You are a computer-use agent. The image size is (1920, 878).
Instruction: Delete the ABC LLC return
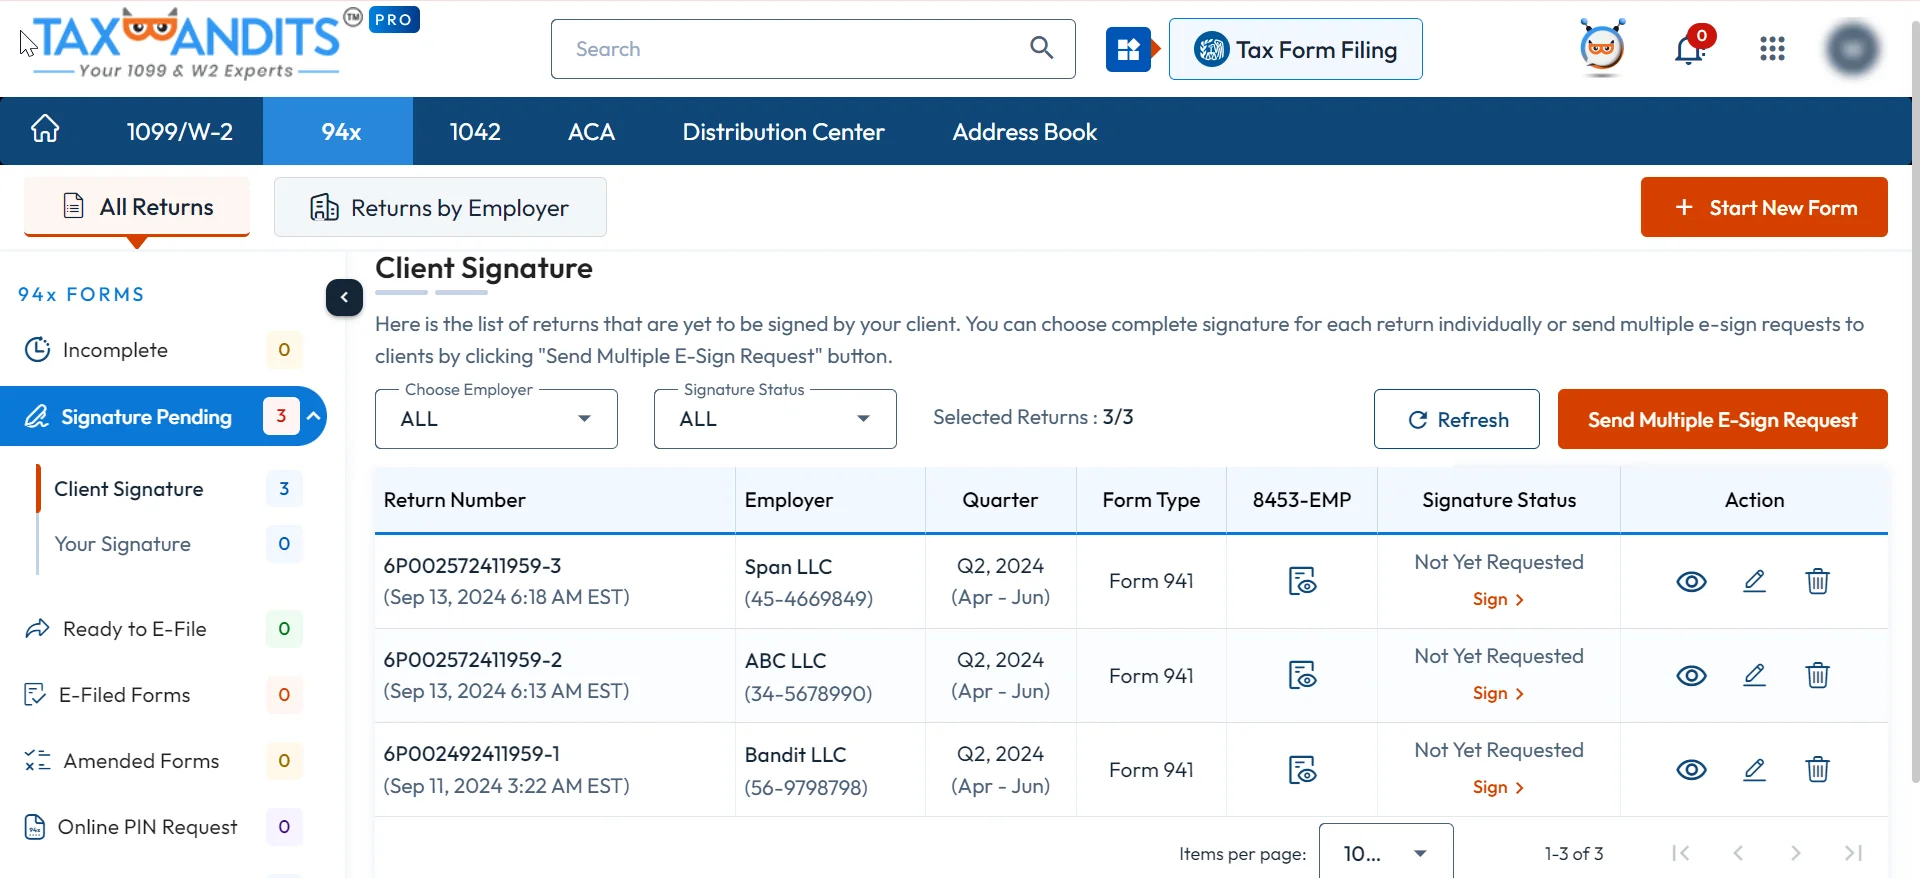[x=1817, y=675]
